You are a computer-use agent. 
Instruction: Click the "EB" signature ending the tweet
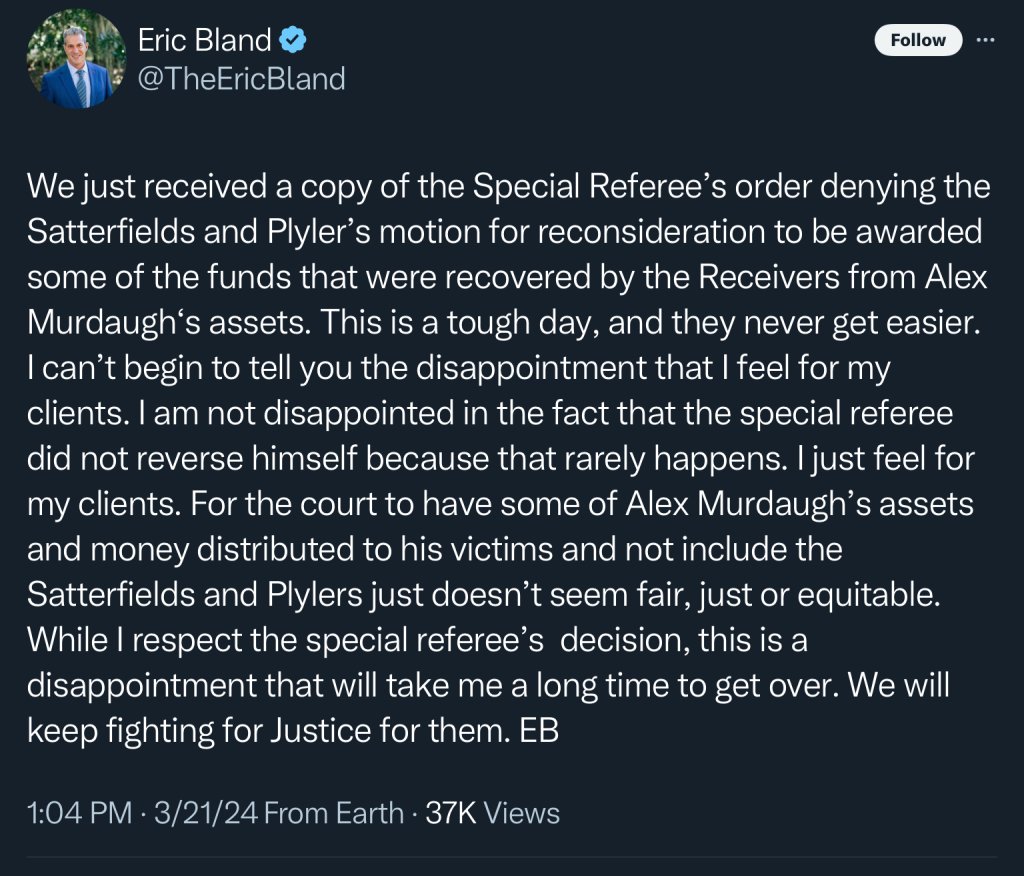(539, 731)
